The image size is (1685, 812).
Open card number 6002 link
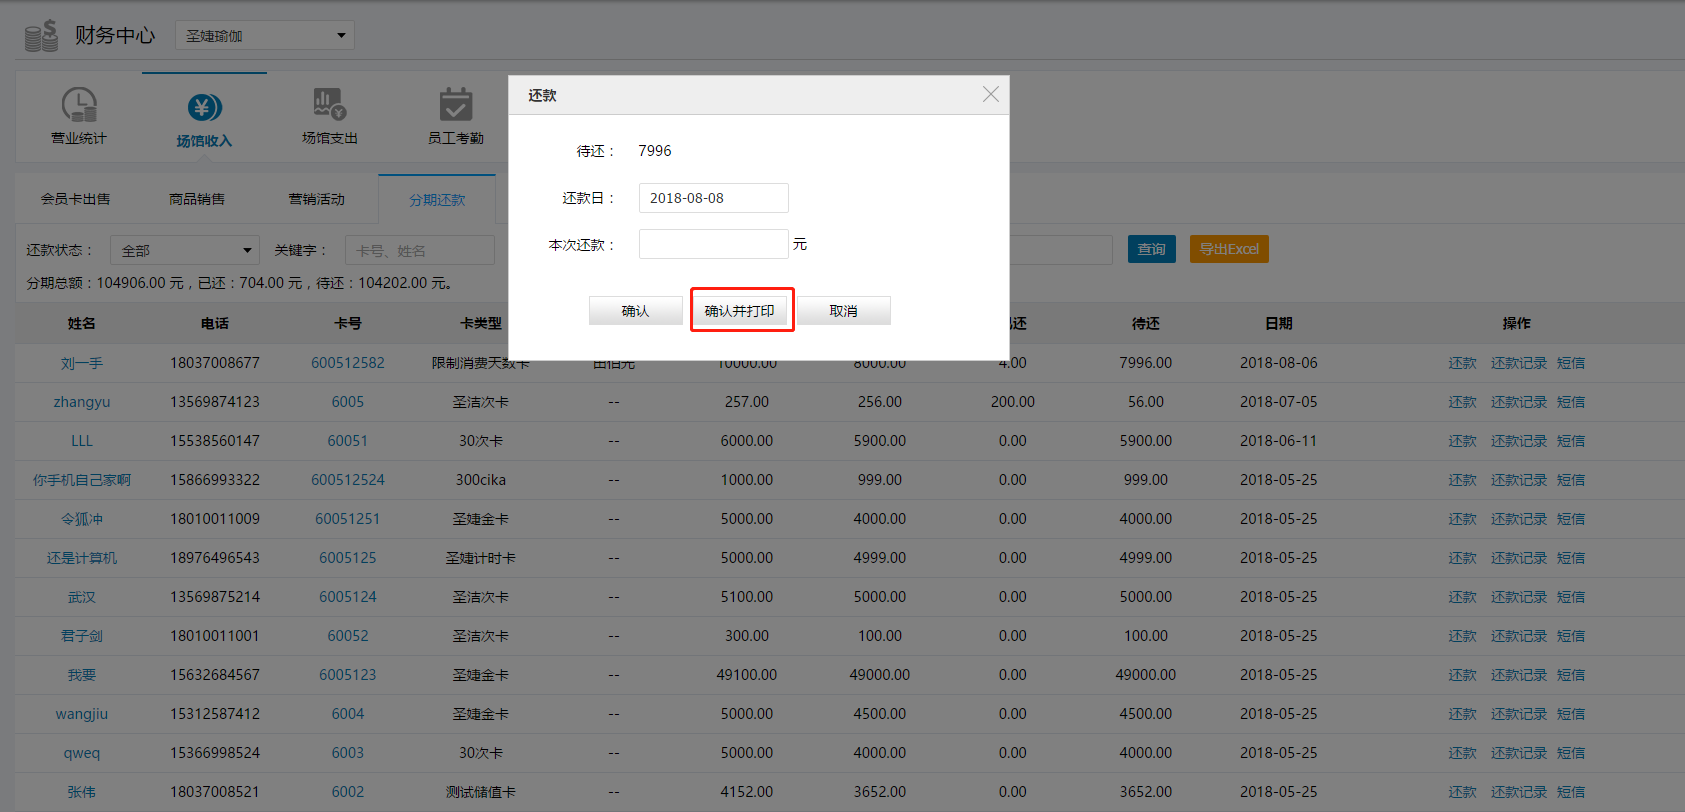348,792
